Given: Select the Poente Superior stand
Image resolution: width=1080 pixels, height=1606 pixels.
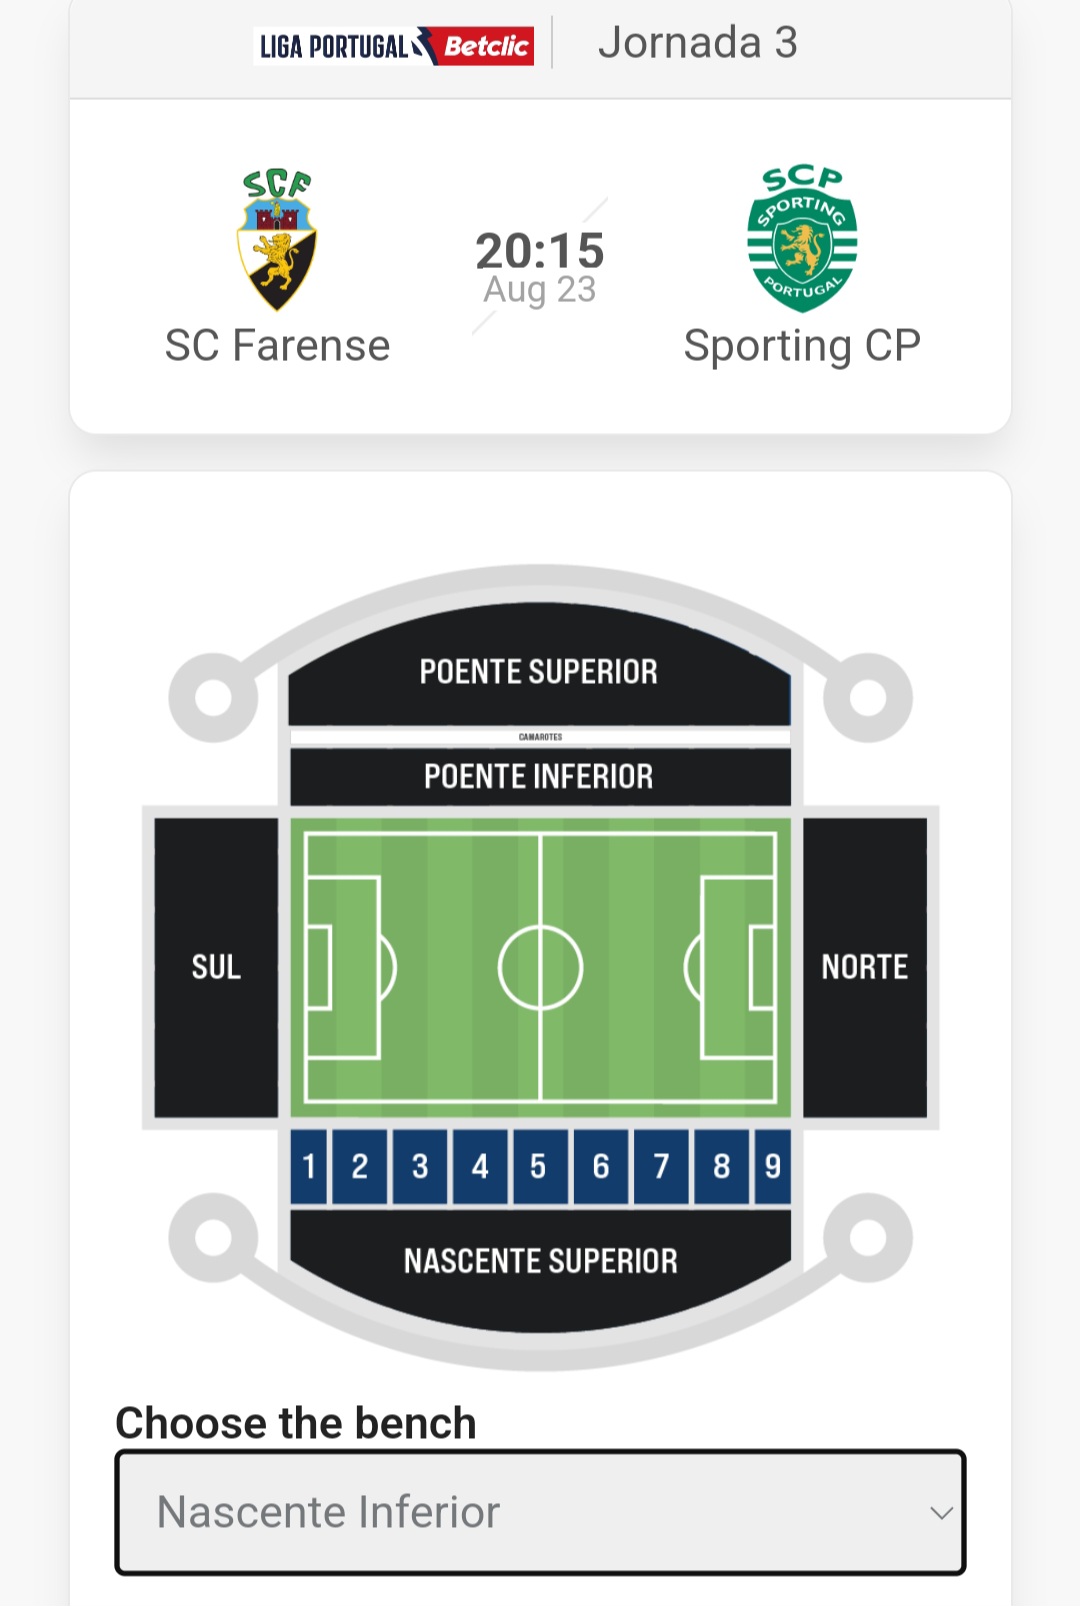Looking at the screenshot, I should (539, 665).
